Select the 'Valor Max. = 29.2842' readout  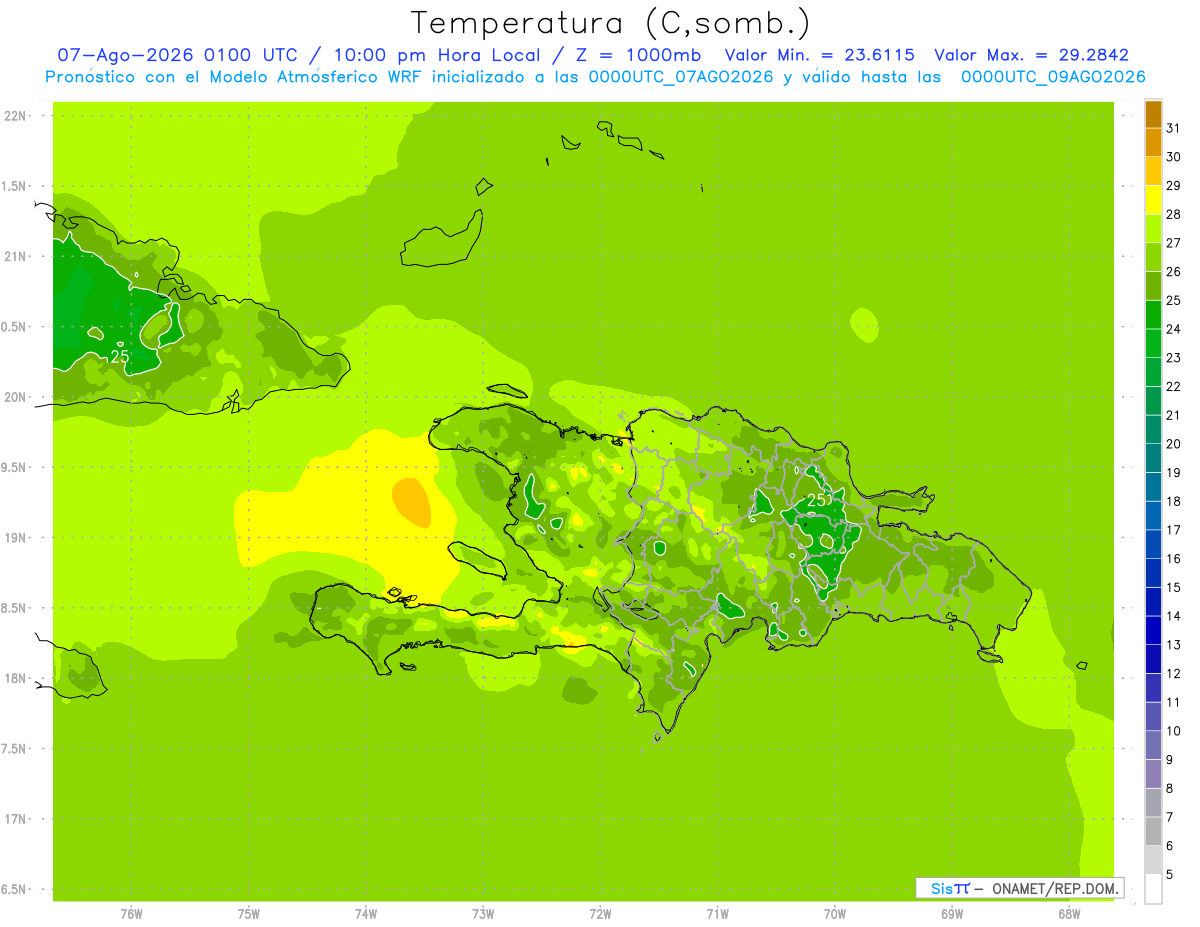tap(1032, 56)
